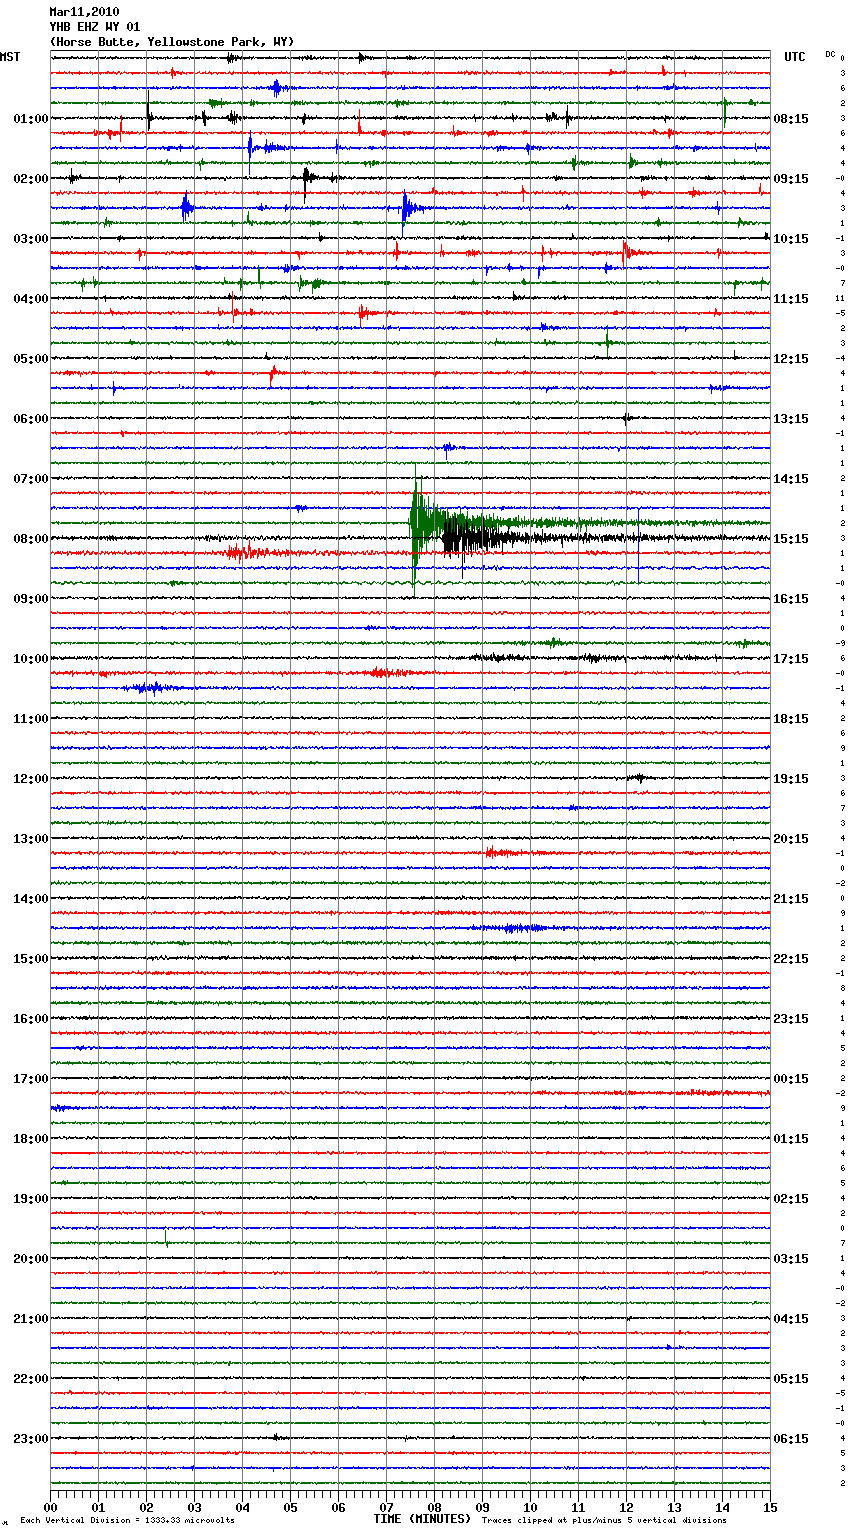
Task: Pick the 10:15 UTC time label
Action: point(791,239)
